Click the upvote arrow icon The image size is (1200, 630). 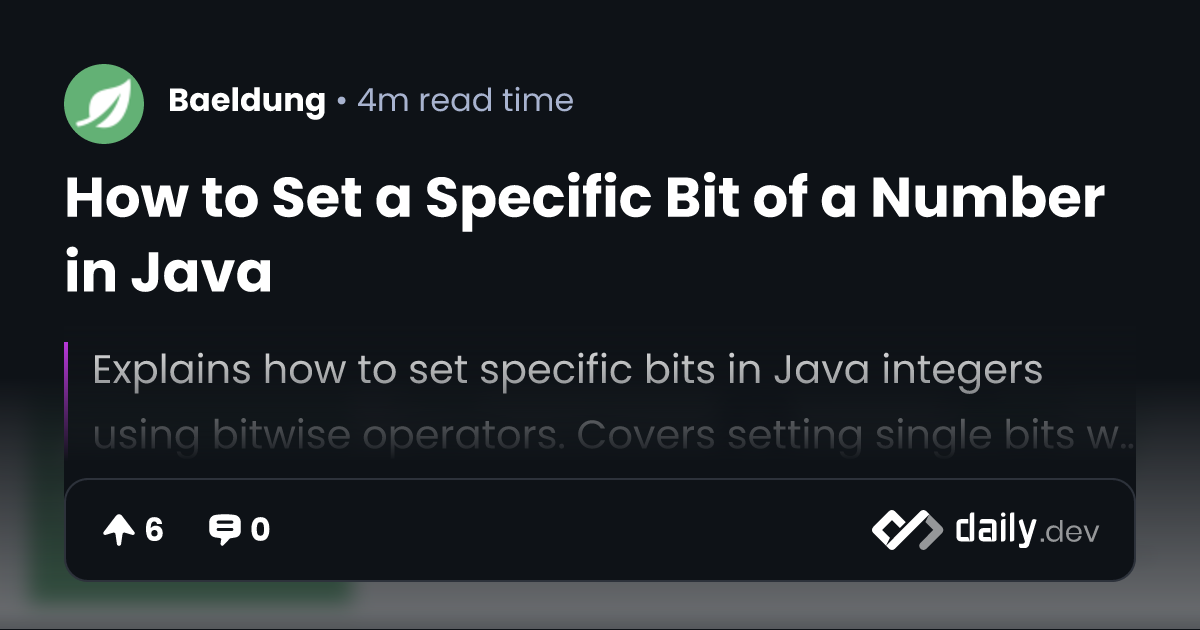tap(118, 530)
